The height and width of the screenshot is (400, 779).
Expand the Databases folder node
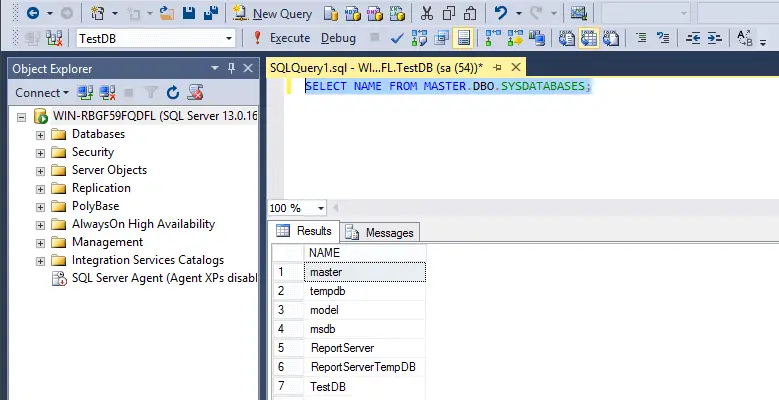tap(40, 135)
